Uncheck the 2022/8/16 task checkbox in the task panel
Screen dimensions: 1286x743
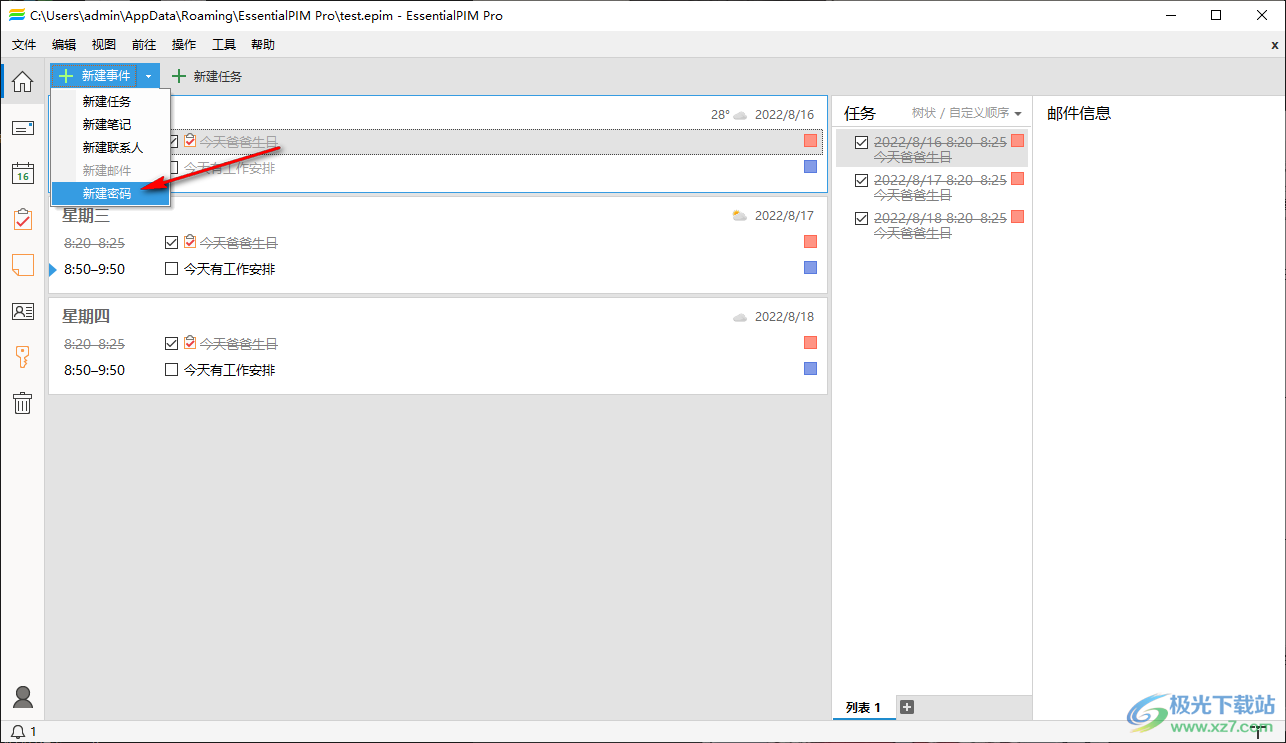click(x=861, y=143)
